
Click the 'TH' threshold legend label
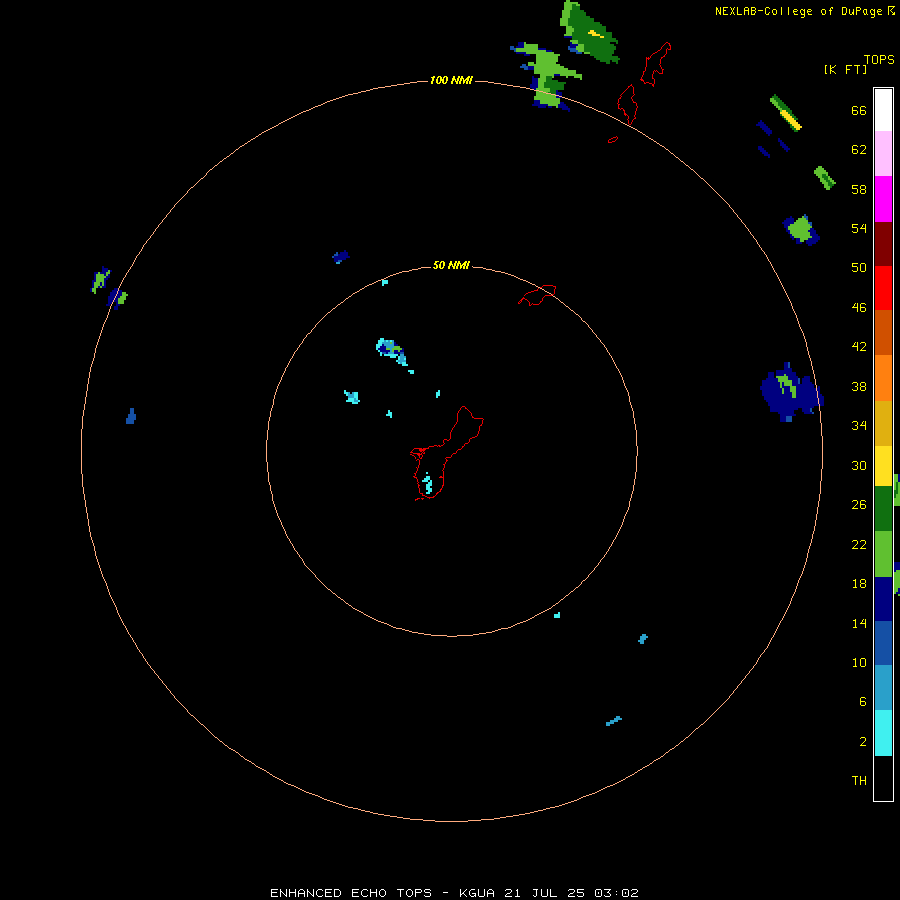pos(859,780)
